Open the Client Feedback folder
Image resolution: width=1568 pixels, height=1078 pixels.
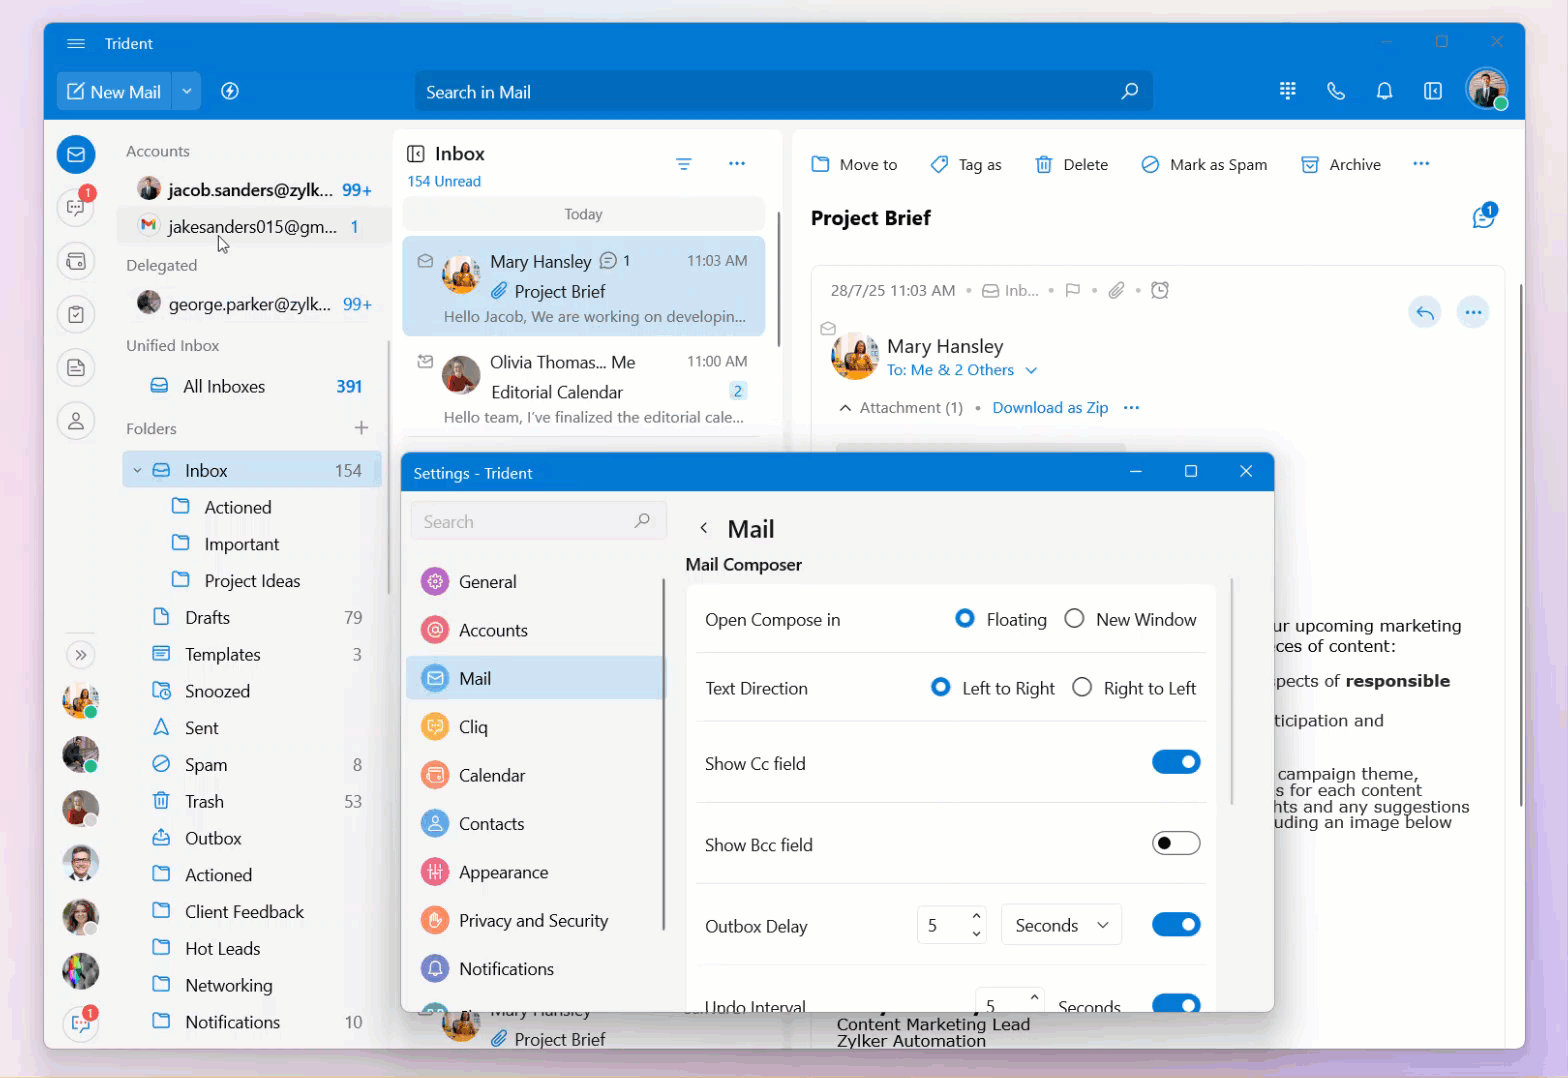[x=252, y=912]
